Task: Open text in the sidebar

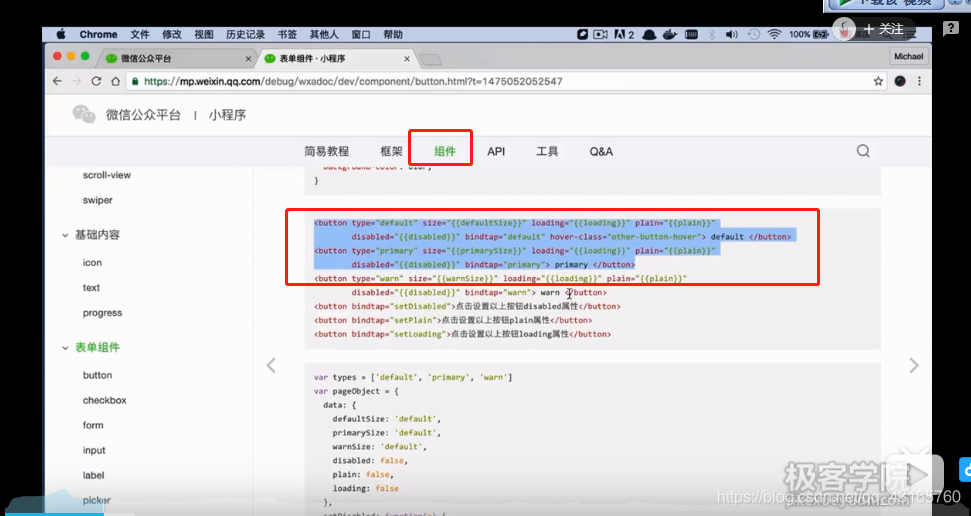Action: (x=91, y=287)
